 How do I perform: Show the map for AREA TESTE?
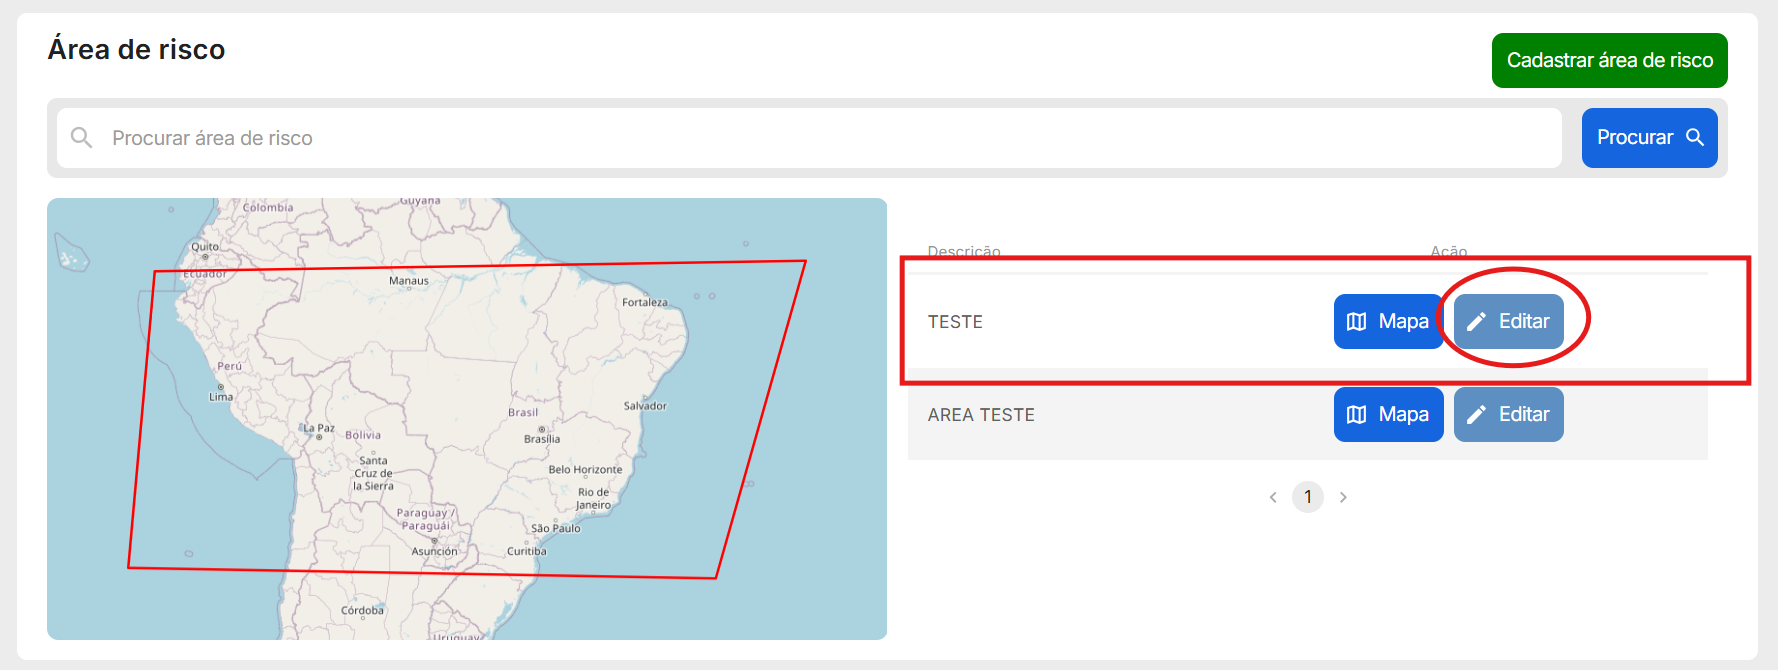coord(1387,414)
